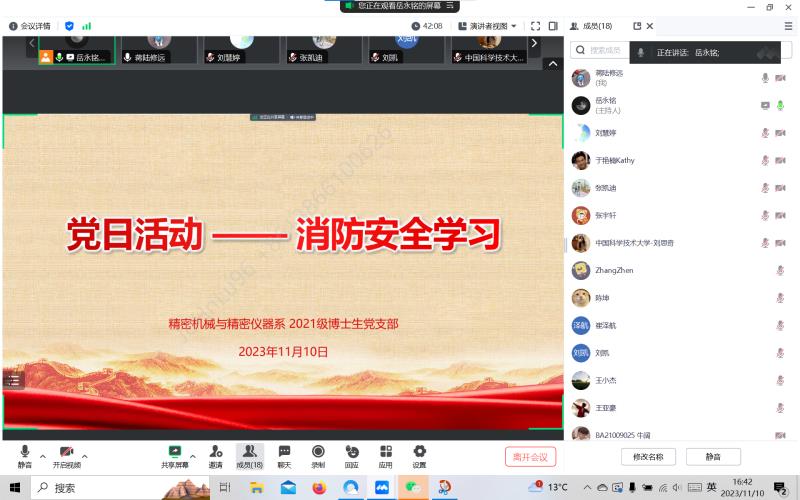Open the 回应 reactions icon
The height and width of the screenshot is (500, 800).
tap(351, 452)
